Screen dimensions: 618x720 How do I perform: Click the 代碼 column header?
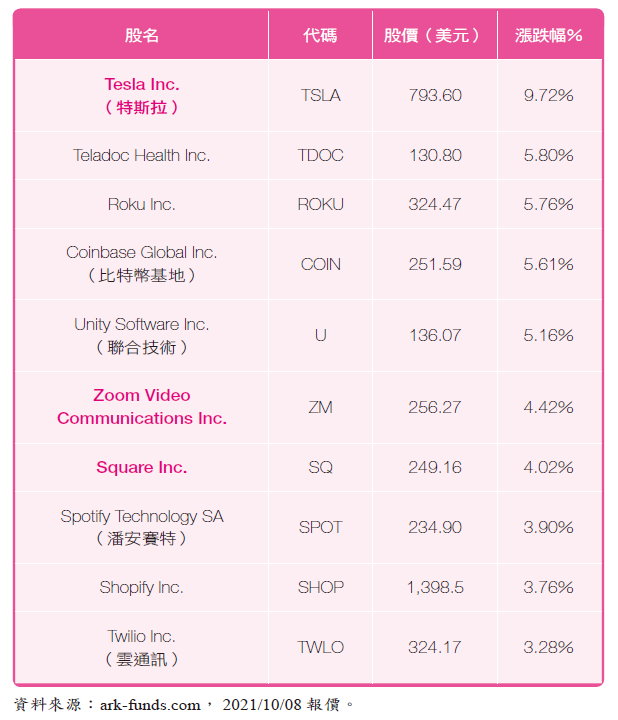pyautogui.click(x=320, y=35)
